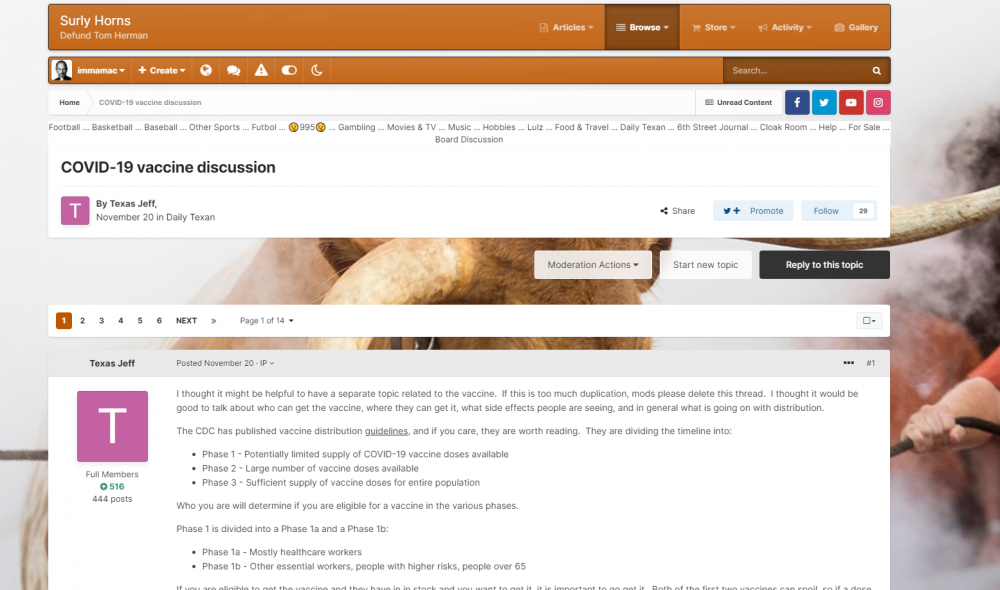Open the Page 1 of 14 dropdown
Screen dimensions: 1000x590
pos(267,321)
